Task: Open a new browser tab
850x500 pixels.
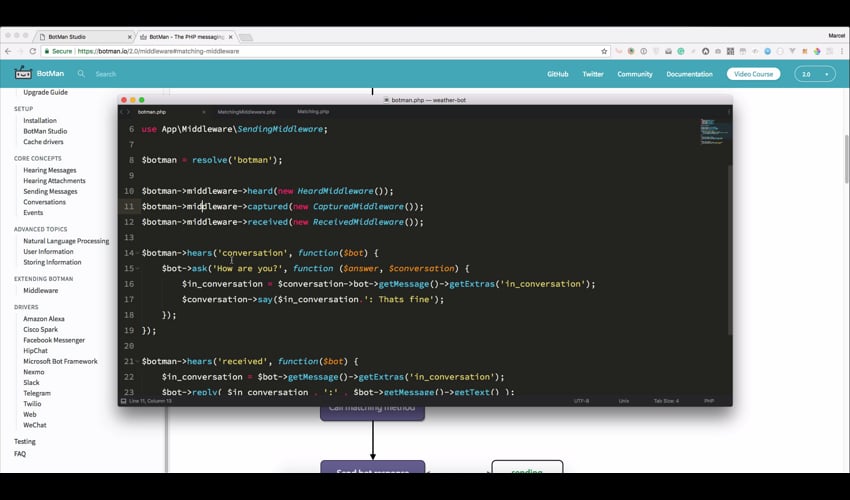Action: [246, 37]
